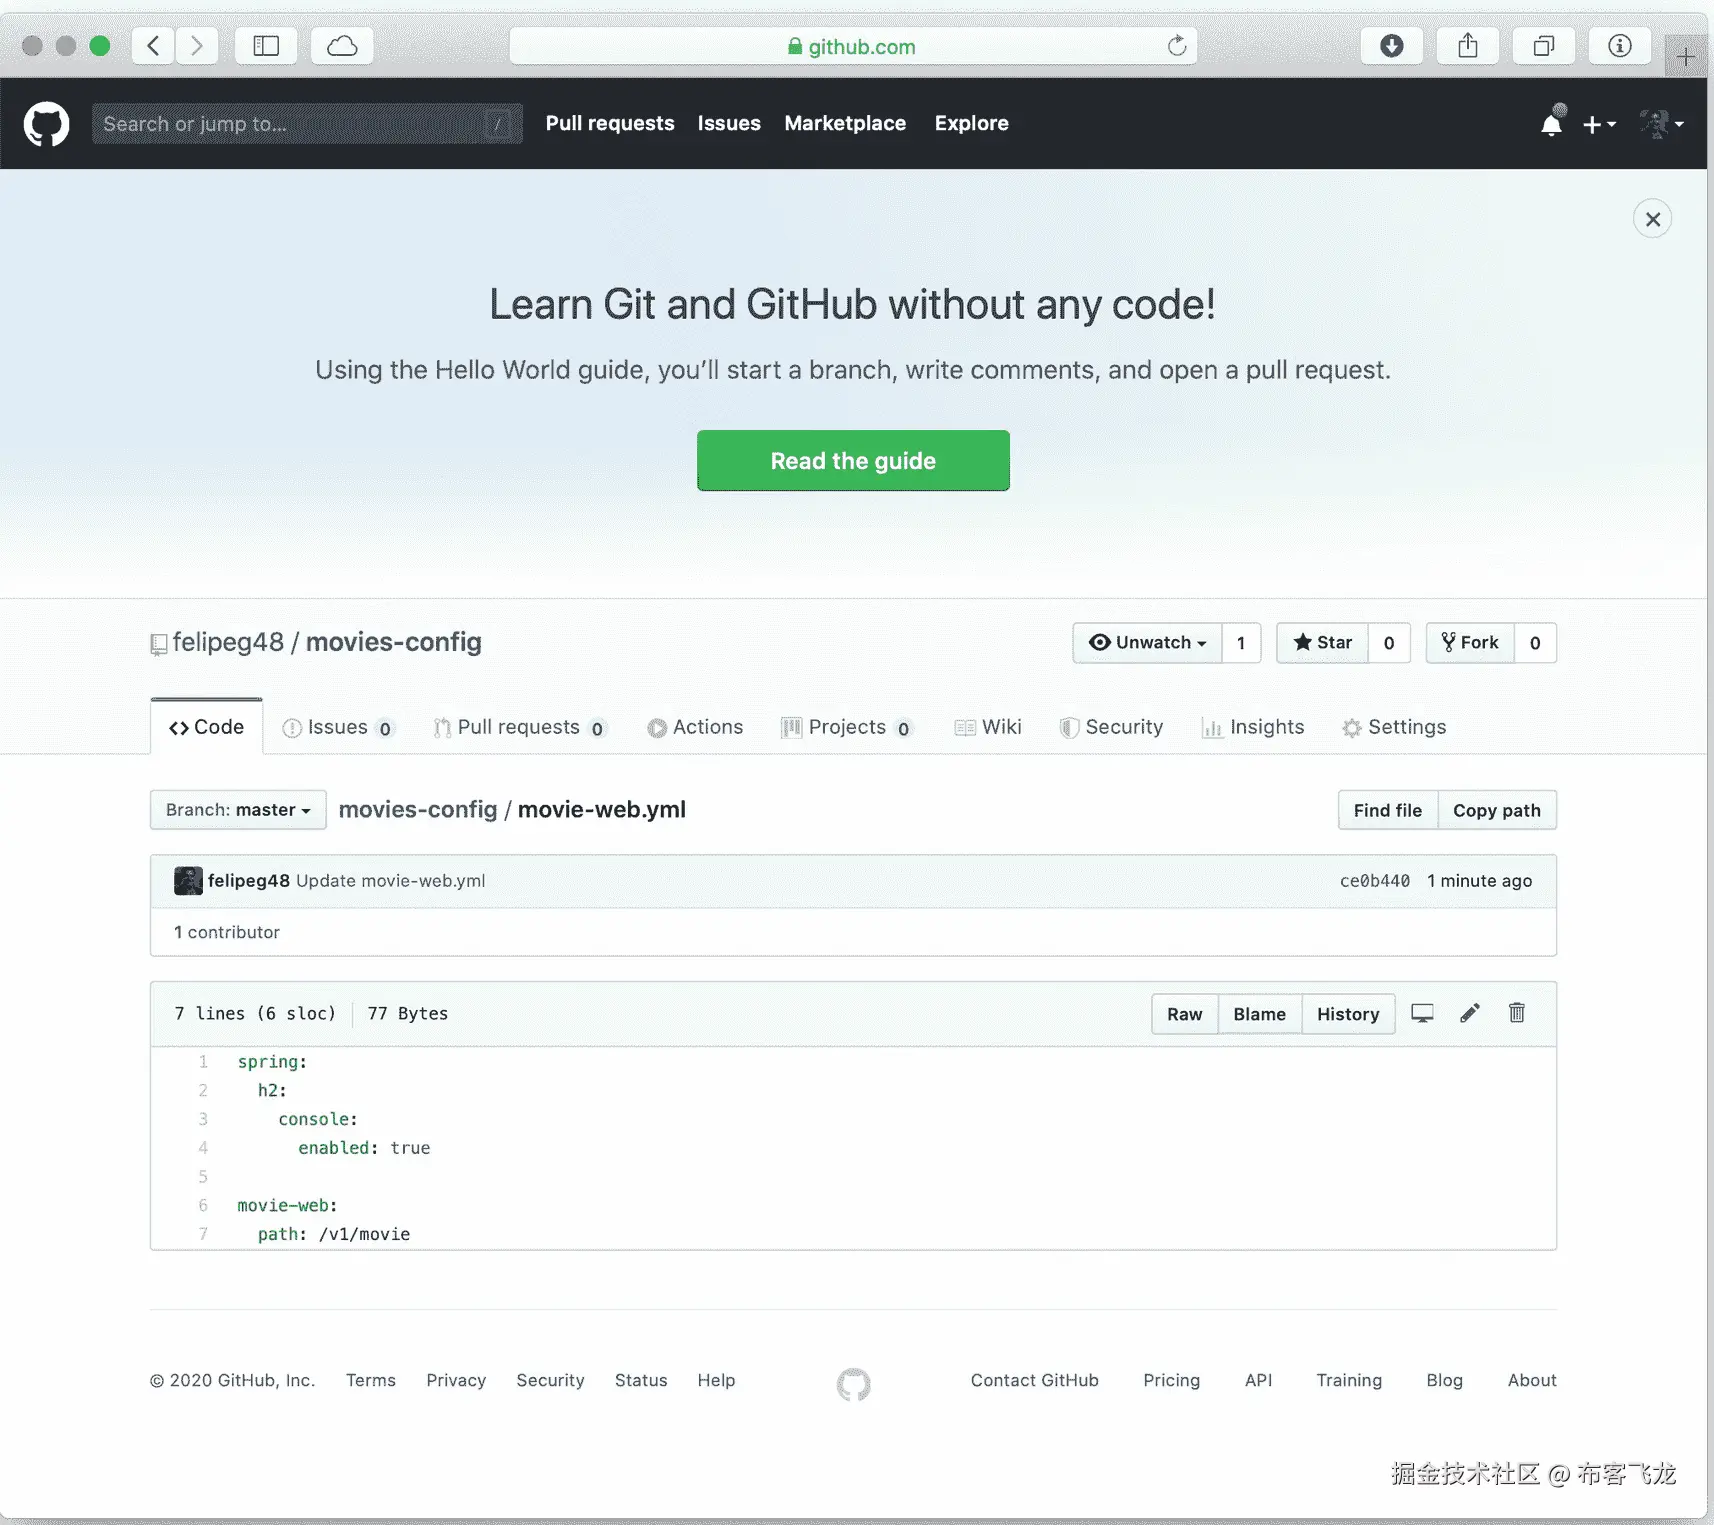The width and height of the screenshot is (1714, 1525).
Task: Select line number 1 of the file
Action: click(203, 1062)
